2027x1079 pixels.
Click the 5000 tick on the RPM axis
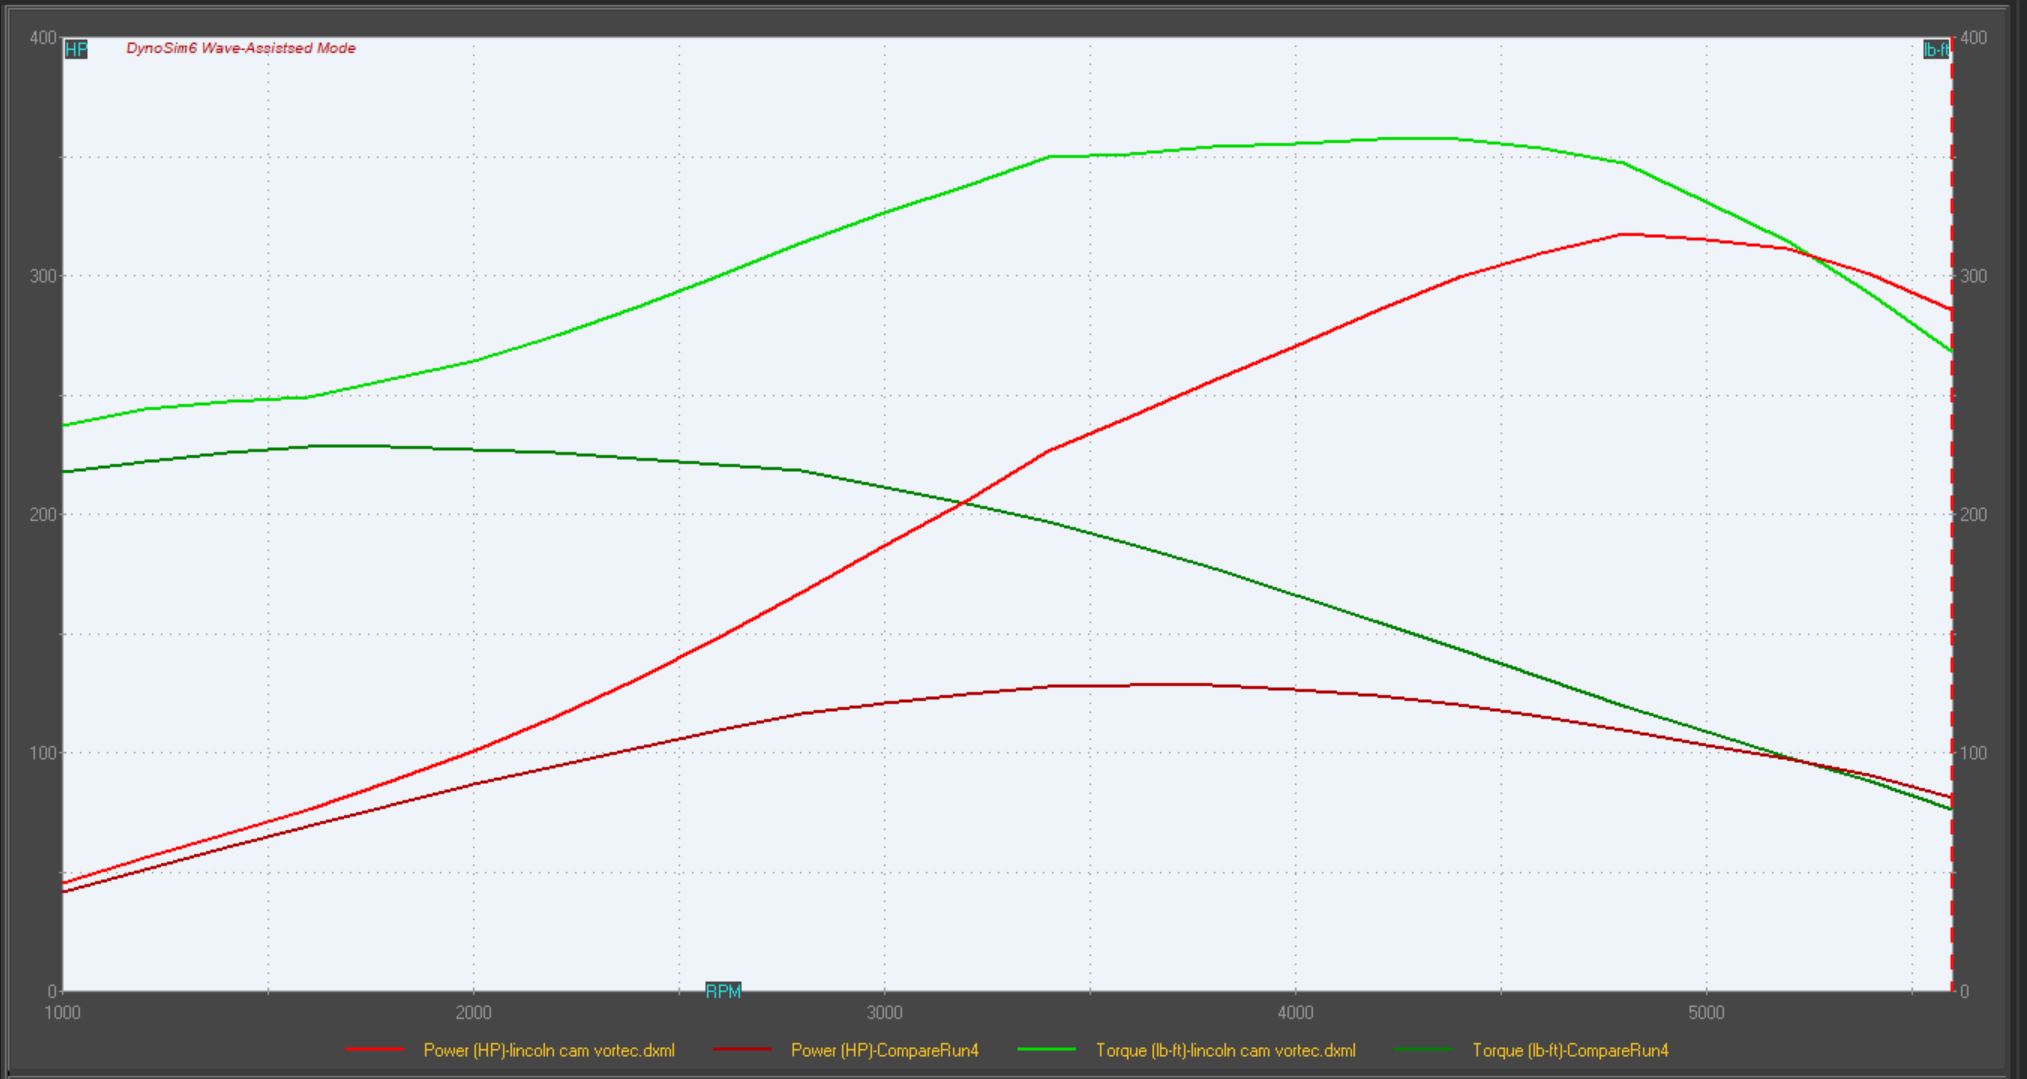[x=1706, y=1012]
